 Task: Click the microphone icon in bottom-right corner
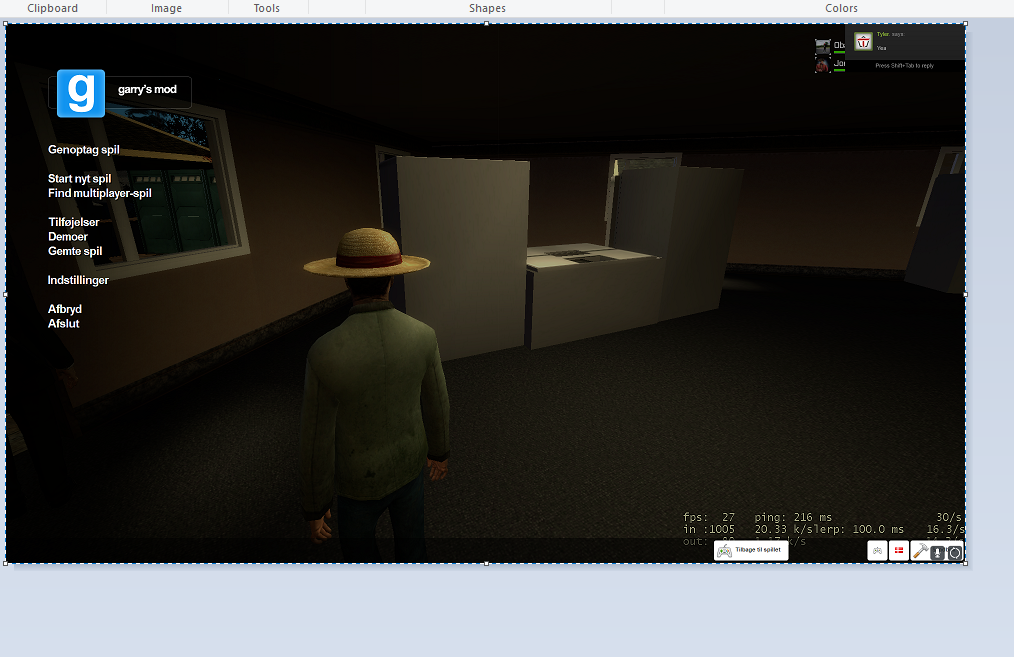tap(938, 552)
